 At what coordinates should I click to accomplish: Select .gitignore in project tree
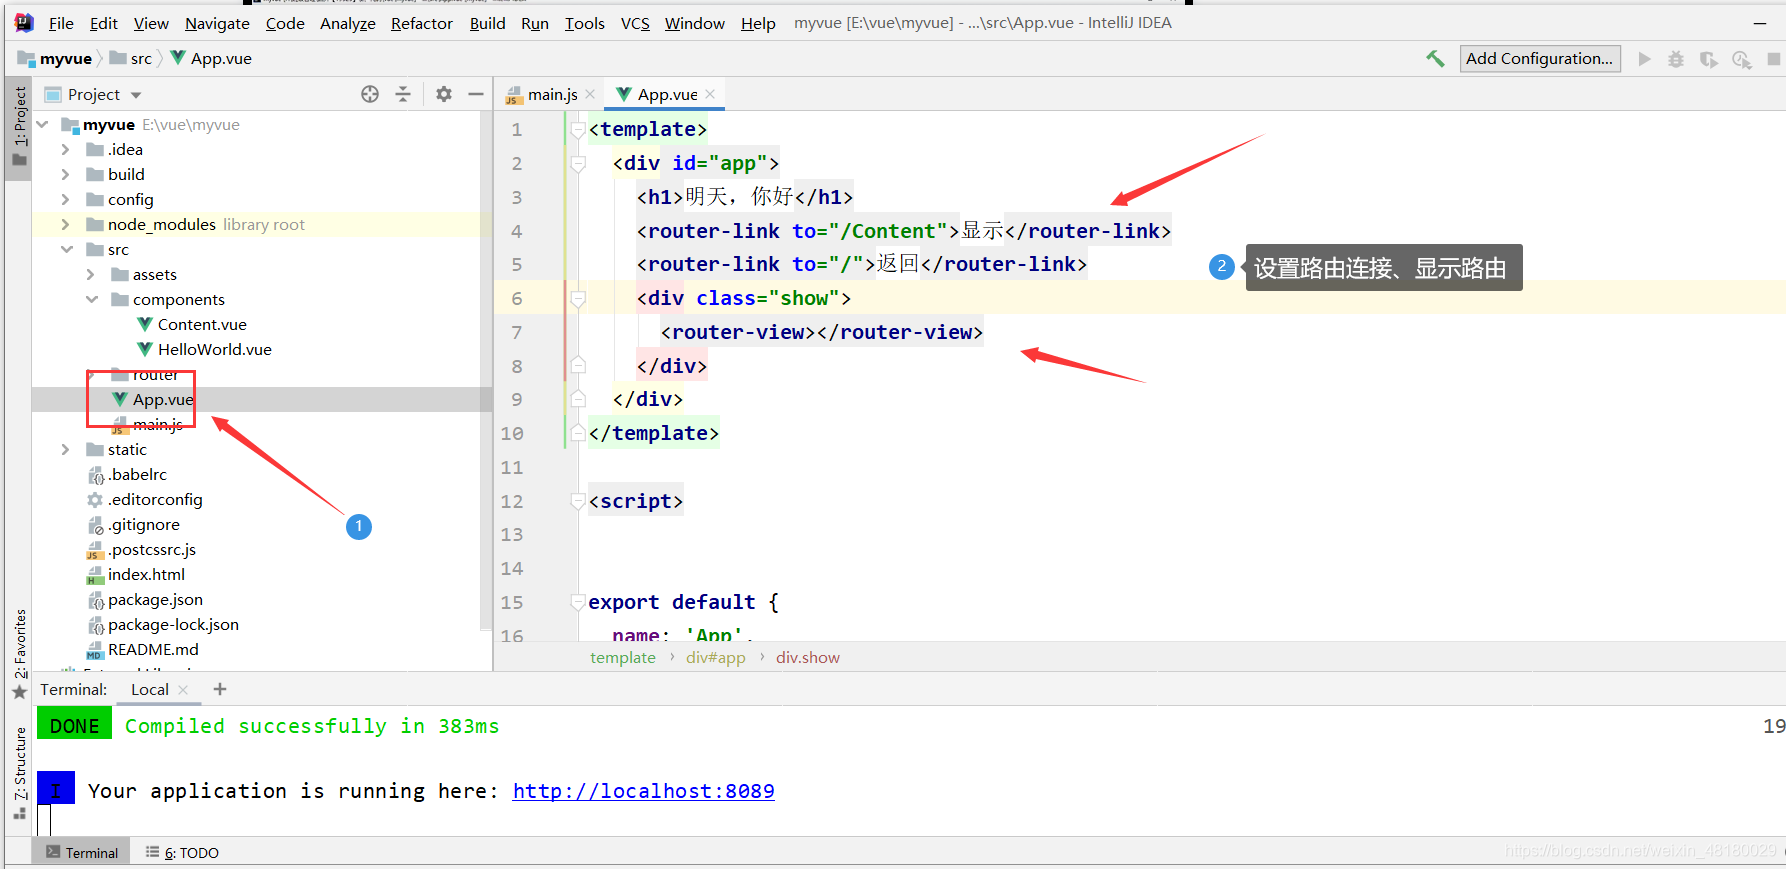click(x=144, y=525)
